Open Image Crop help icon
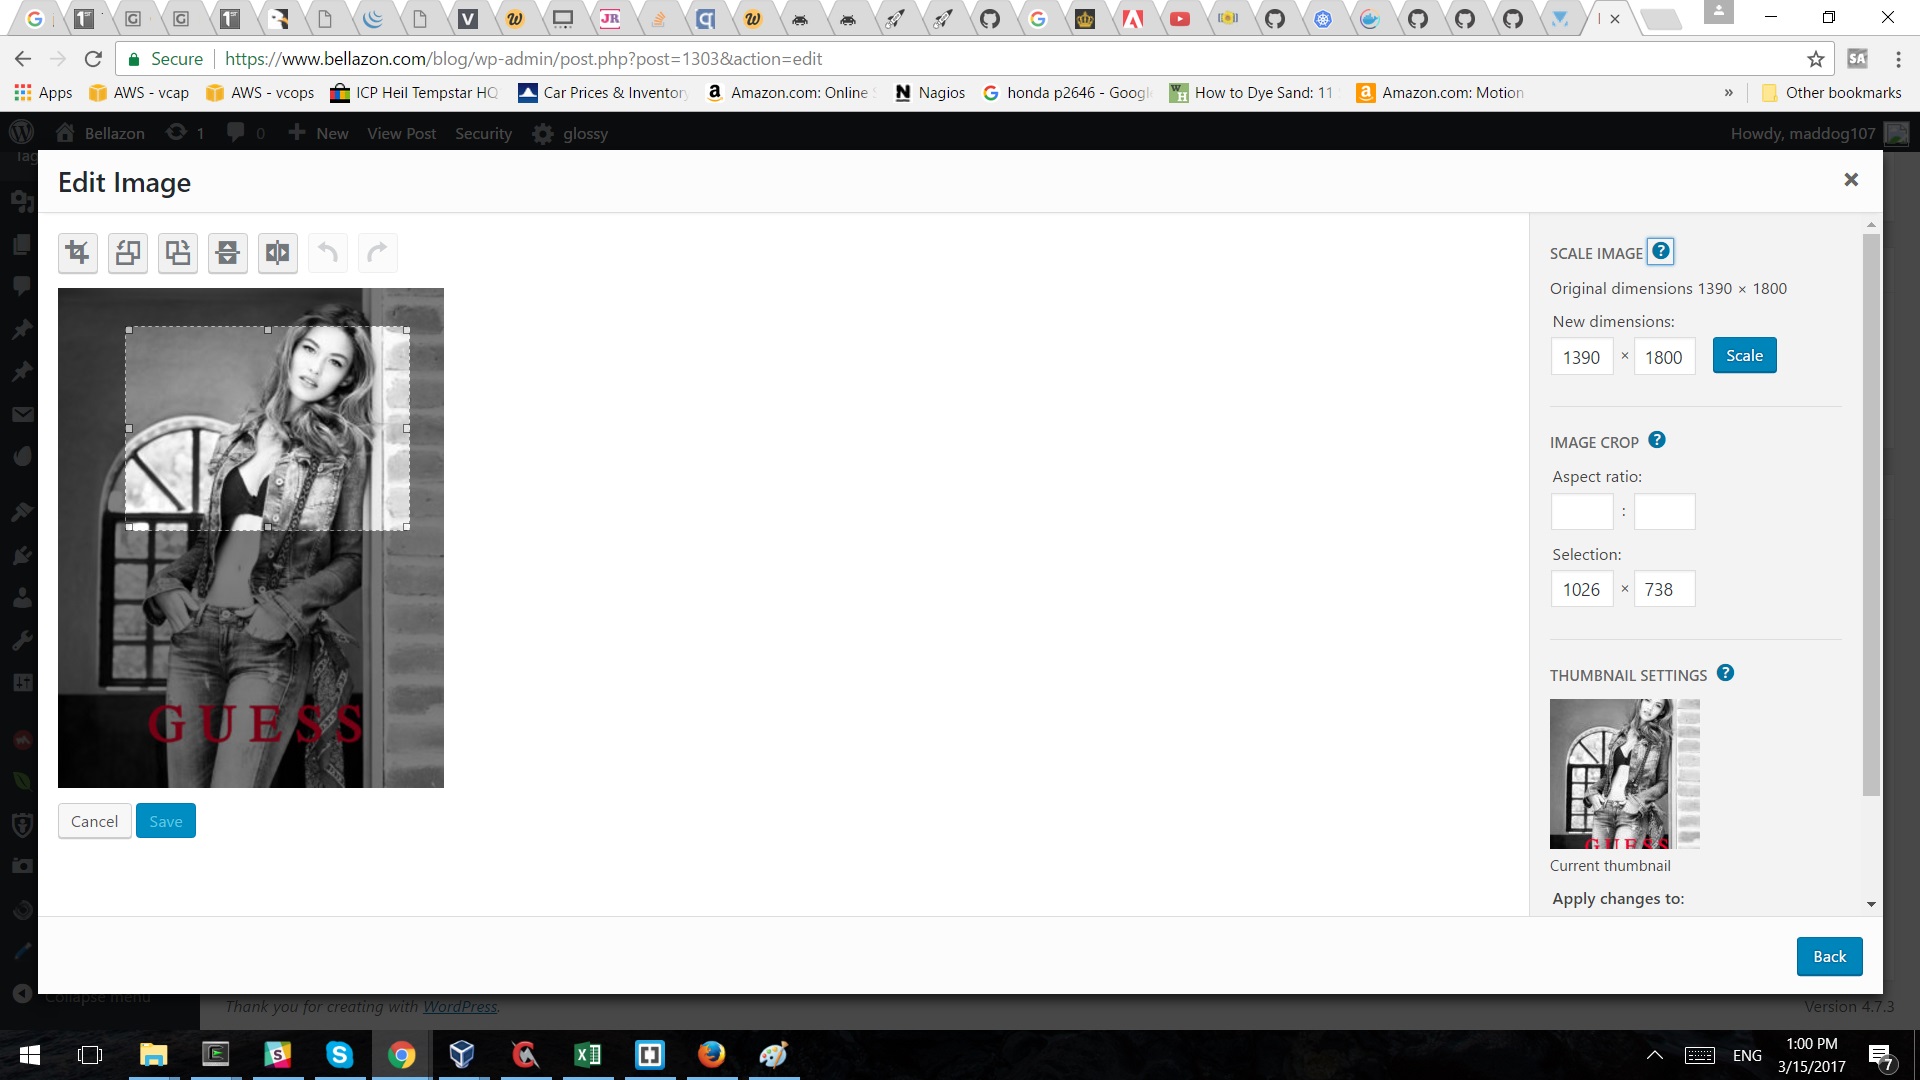The image size is (1920, 1080). pyautogui.click(x=1657, y=440)
